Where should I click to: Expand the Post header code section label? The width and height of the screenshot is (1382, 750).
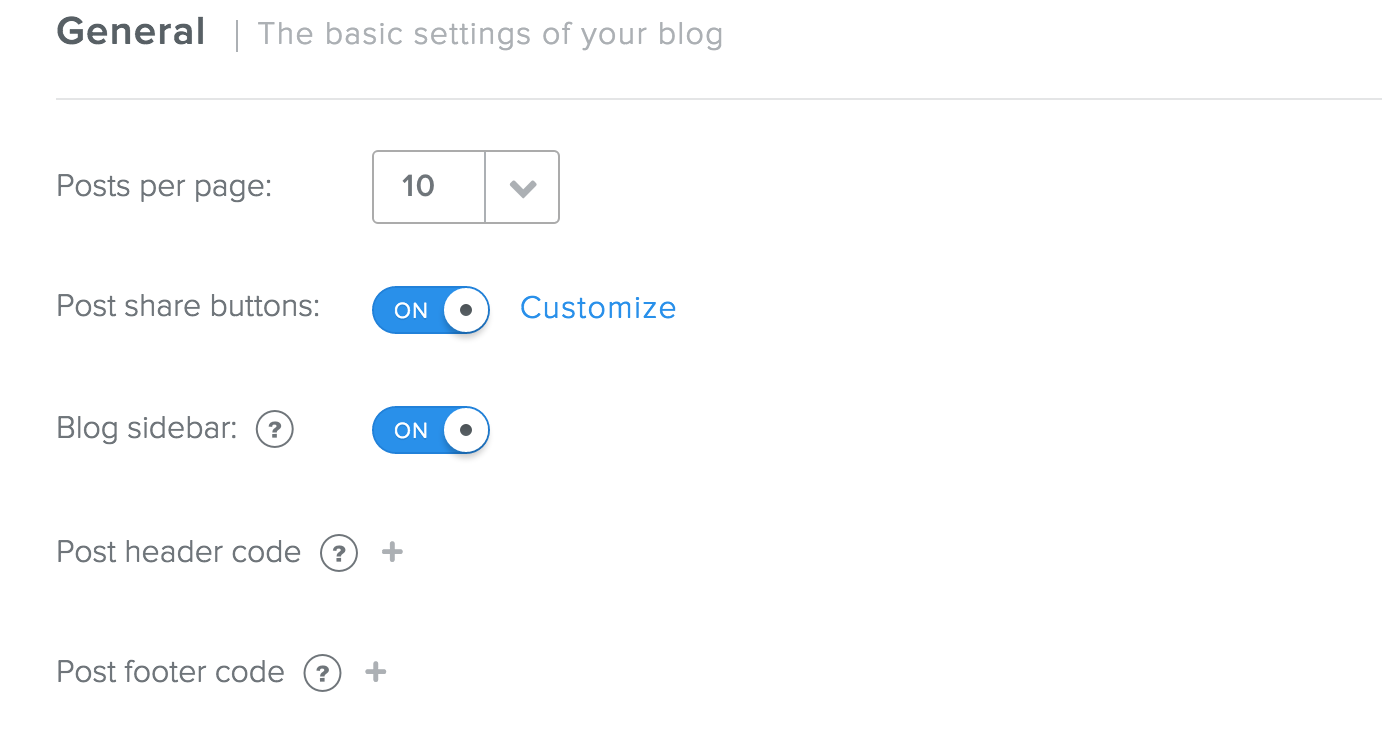(179, 552)
